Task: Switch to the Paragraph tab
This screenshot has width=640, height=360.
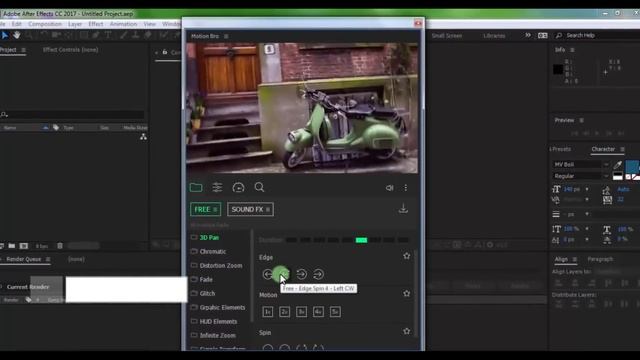Action: pos(600,259)
